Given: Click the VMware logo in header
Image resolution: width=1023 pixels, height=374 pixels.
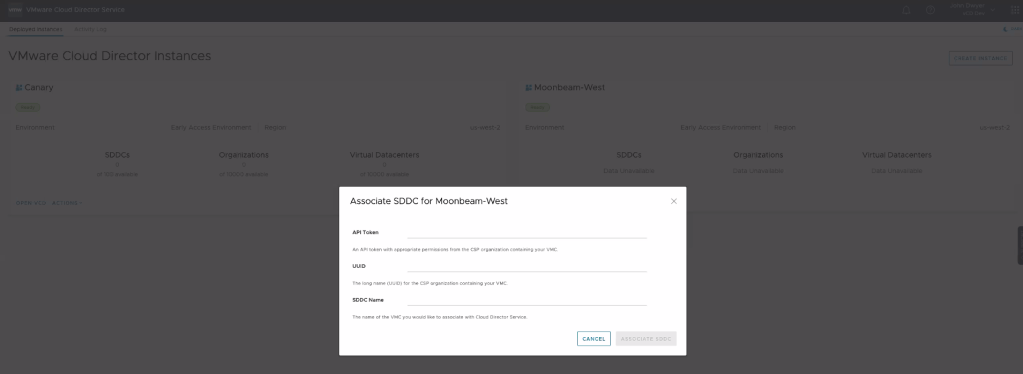Looking at the screenshot, I should click(x=15, y=10).
